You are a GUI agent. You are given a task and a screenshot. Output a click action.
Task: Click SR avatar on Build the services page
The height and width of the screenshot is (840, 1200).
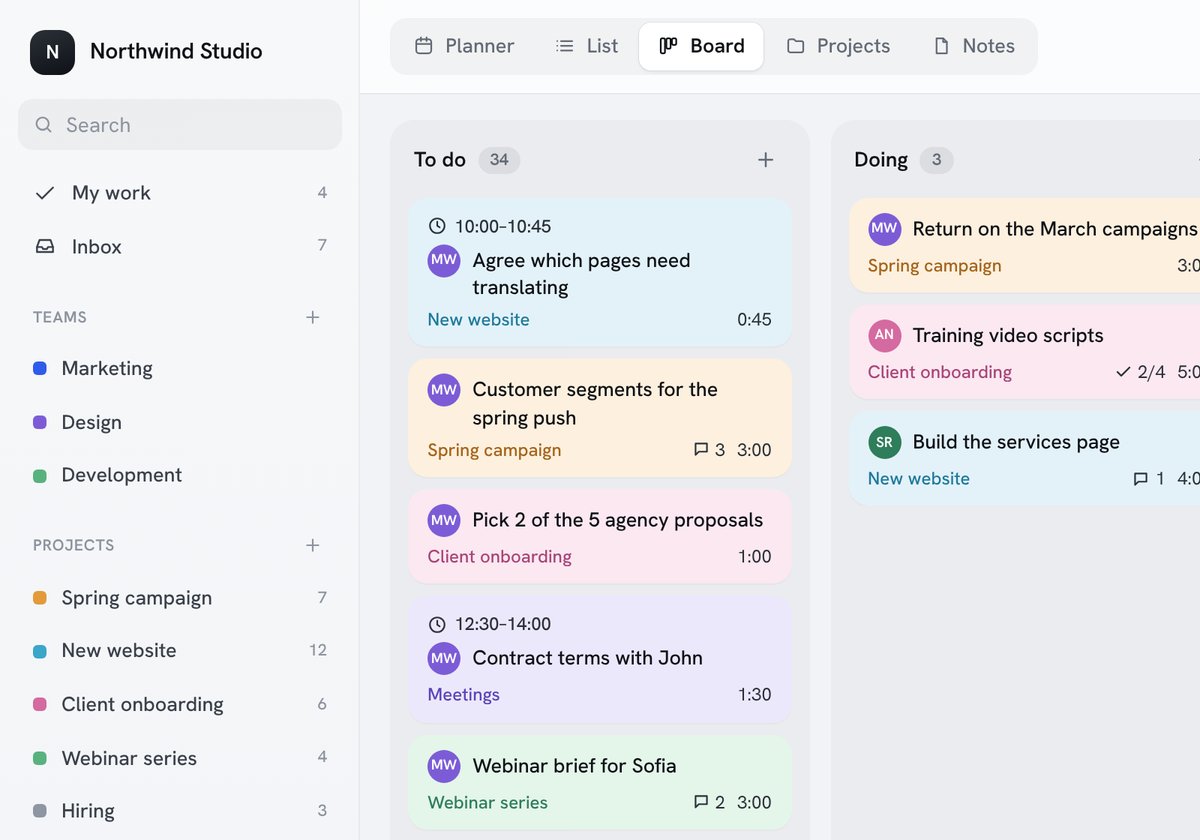[884, 442]
